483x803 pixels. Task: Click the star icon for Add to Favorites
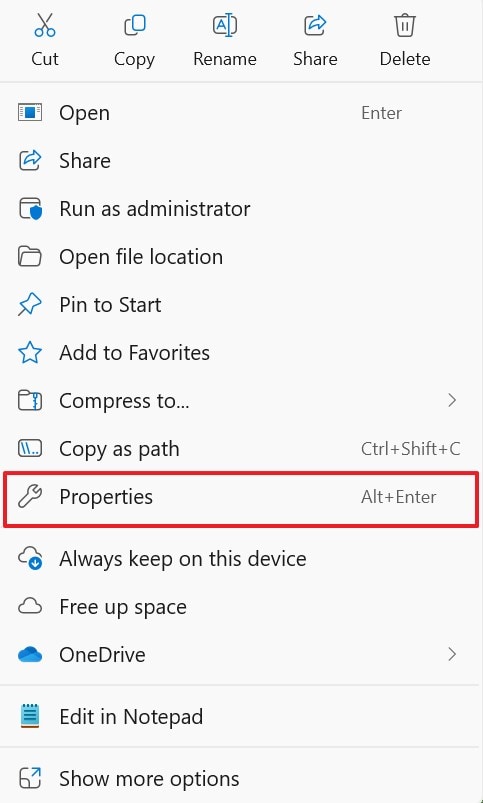tap(30, 353)
